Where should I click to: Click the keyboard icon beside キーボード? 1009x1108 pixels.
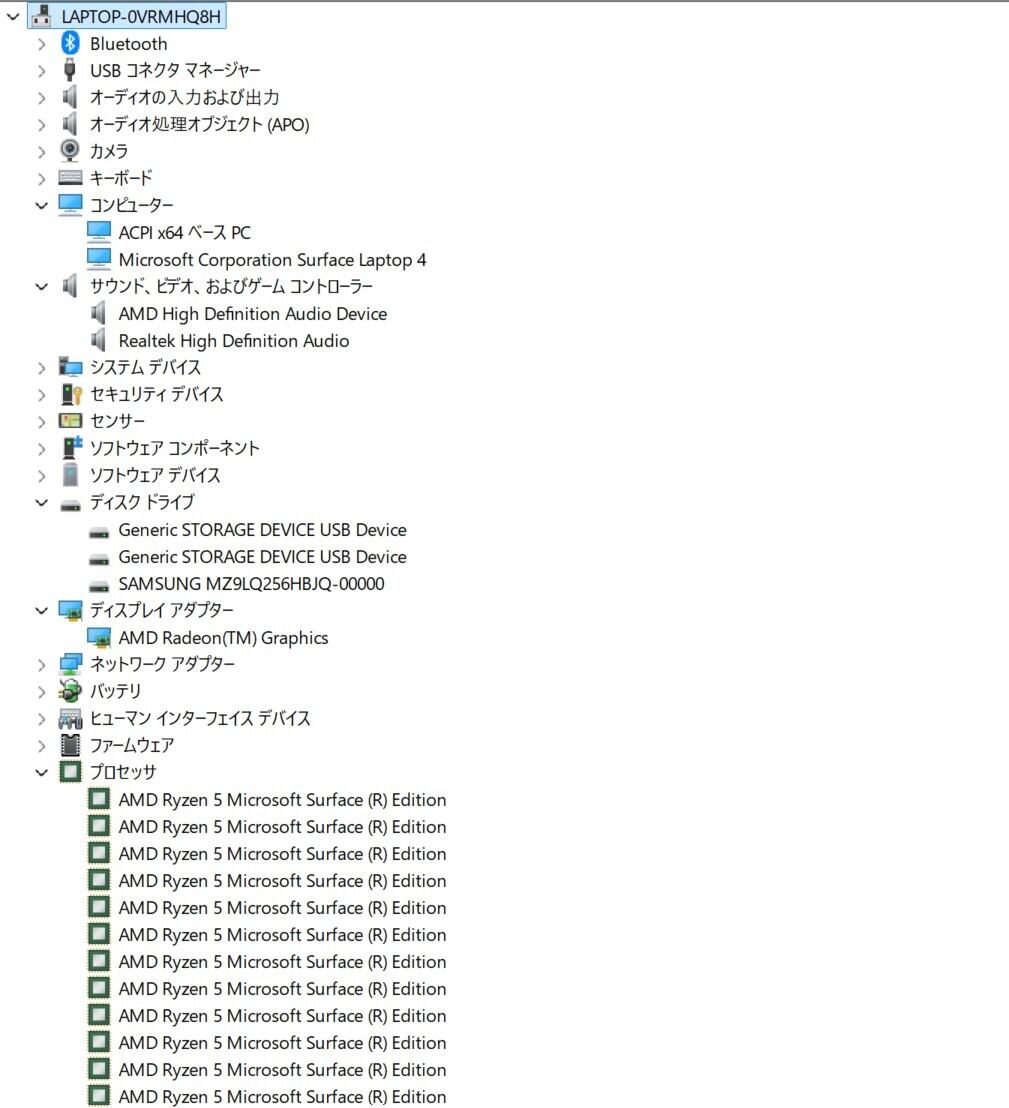70,178
